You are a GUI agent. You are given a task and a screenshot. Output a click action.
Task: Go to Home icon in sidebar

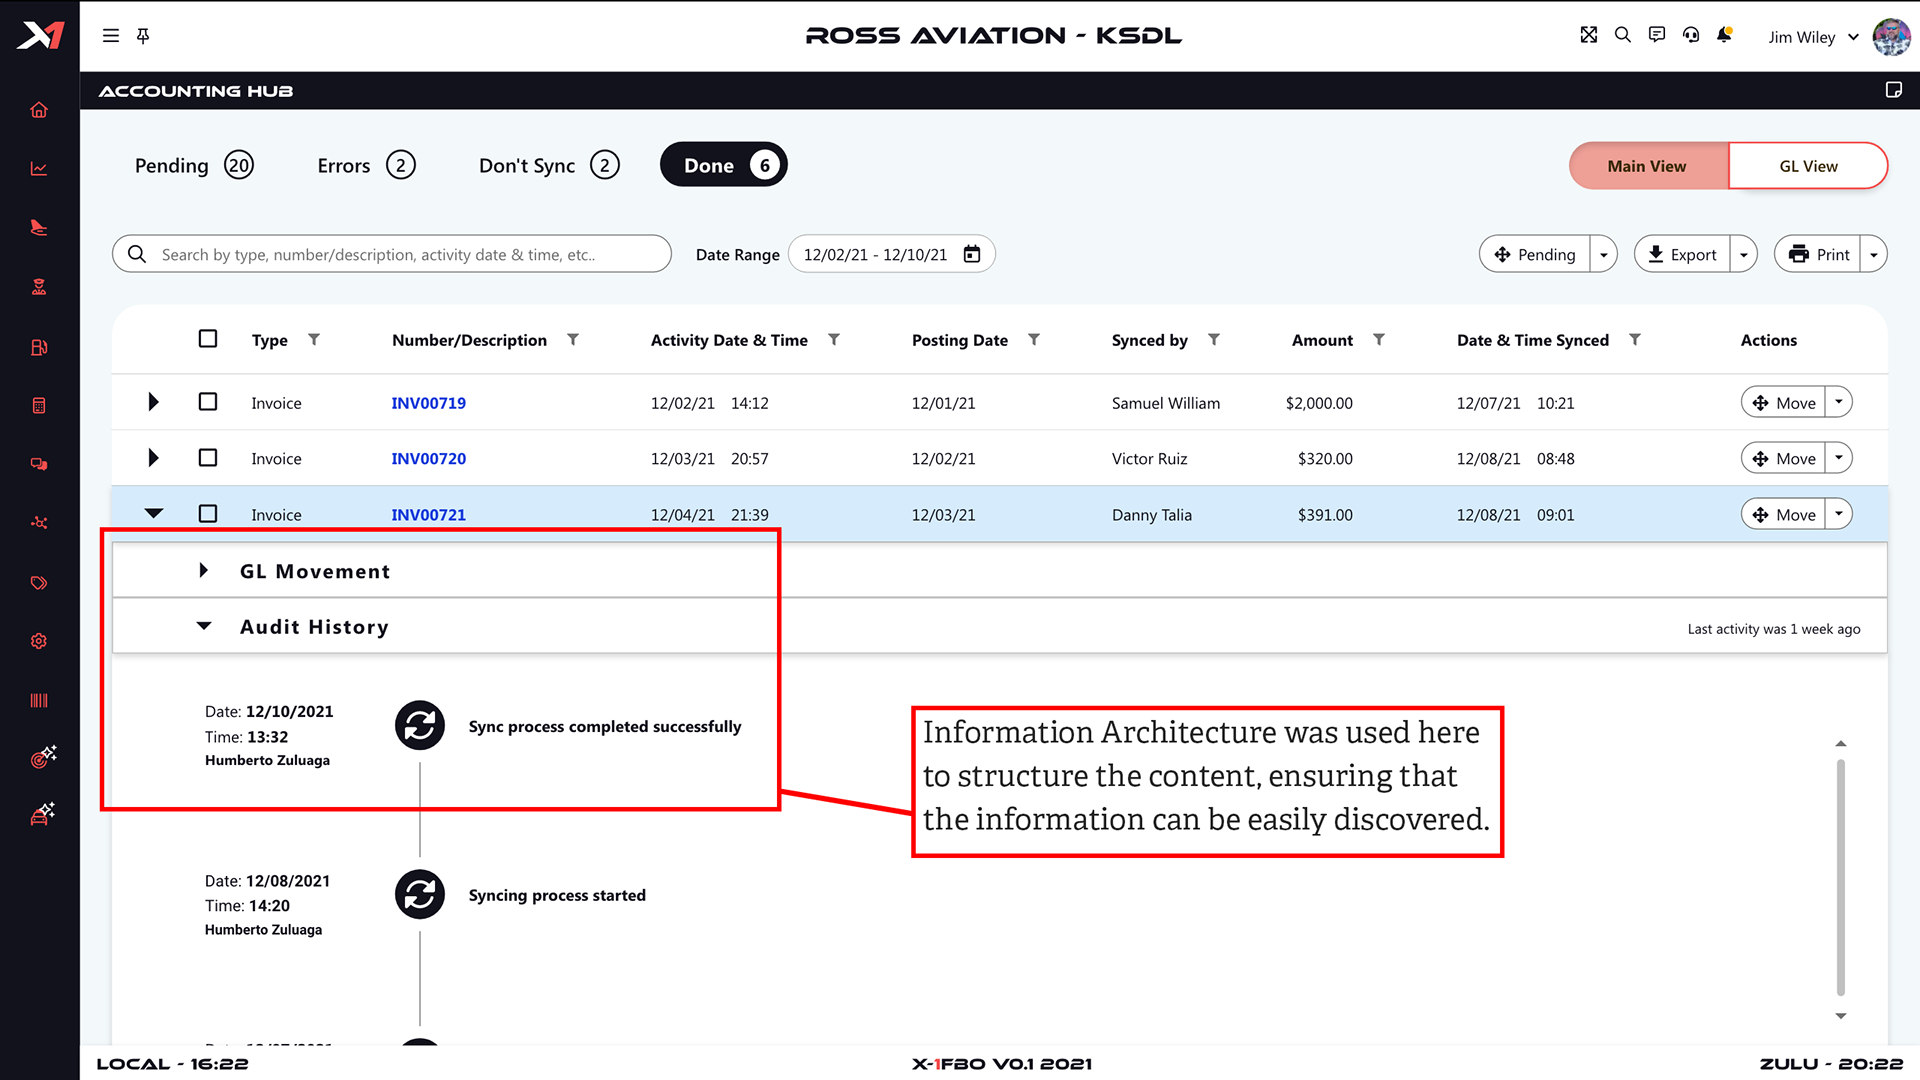(x=39, y=110)
